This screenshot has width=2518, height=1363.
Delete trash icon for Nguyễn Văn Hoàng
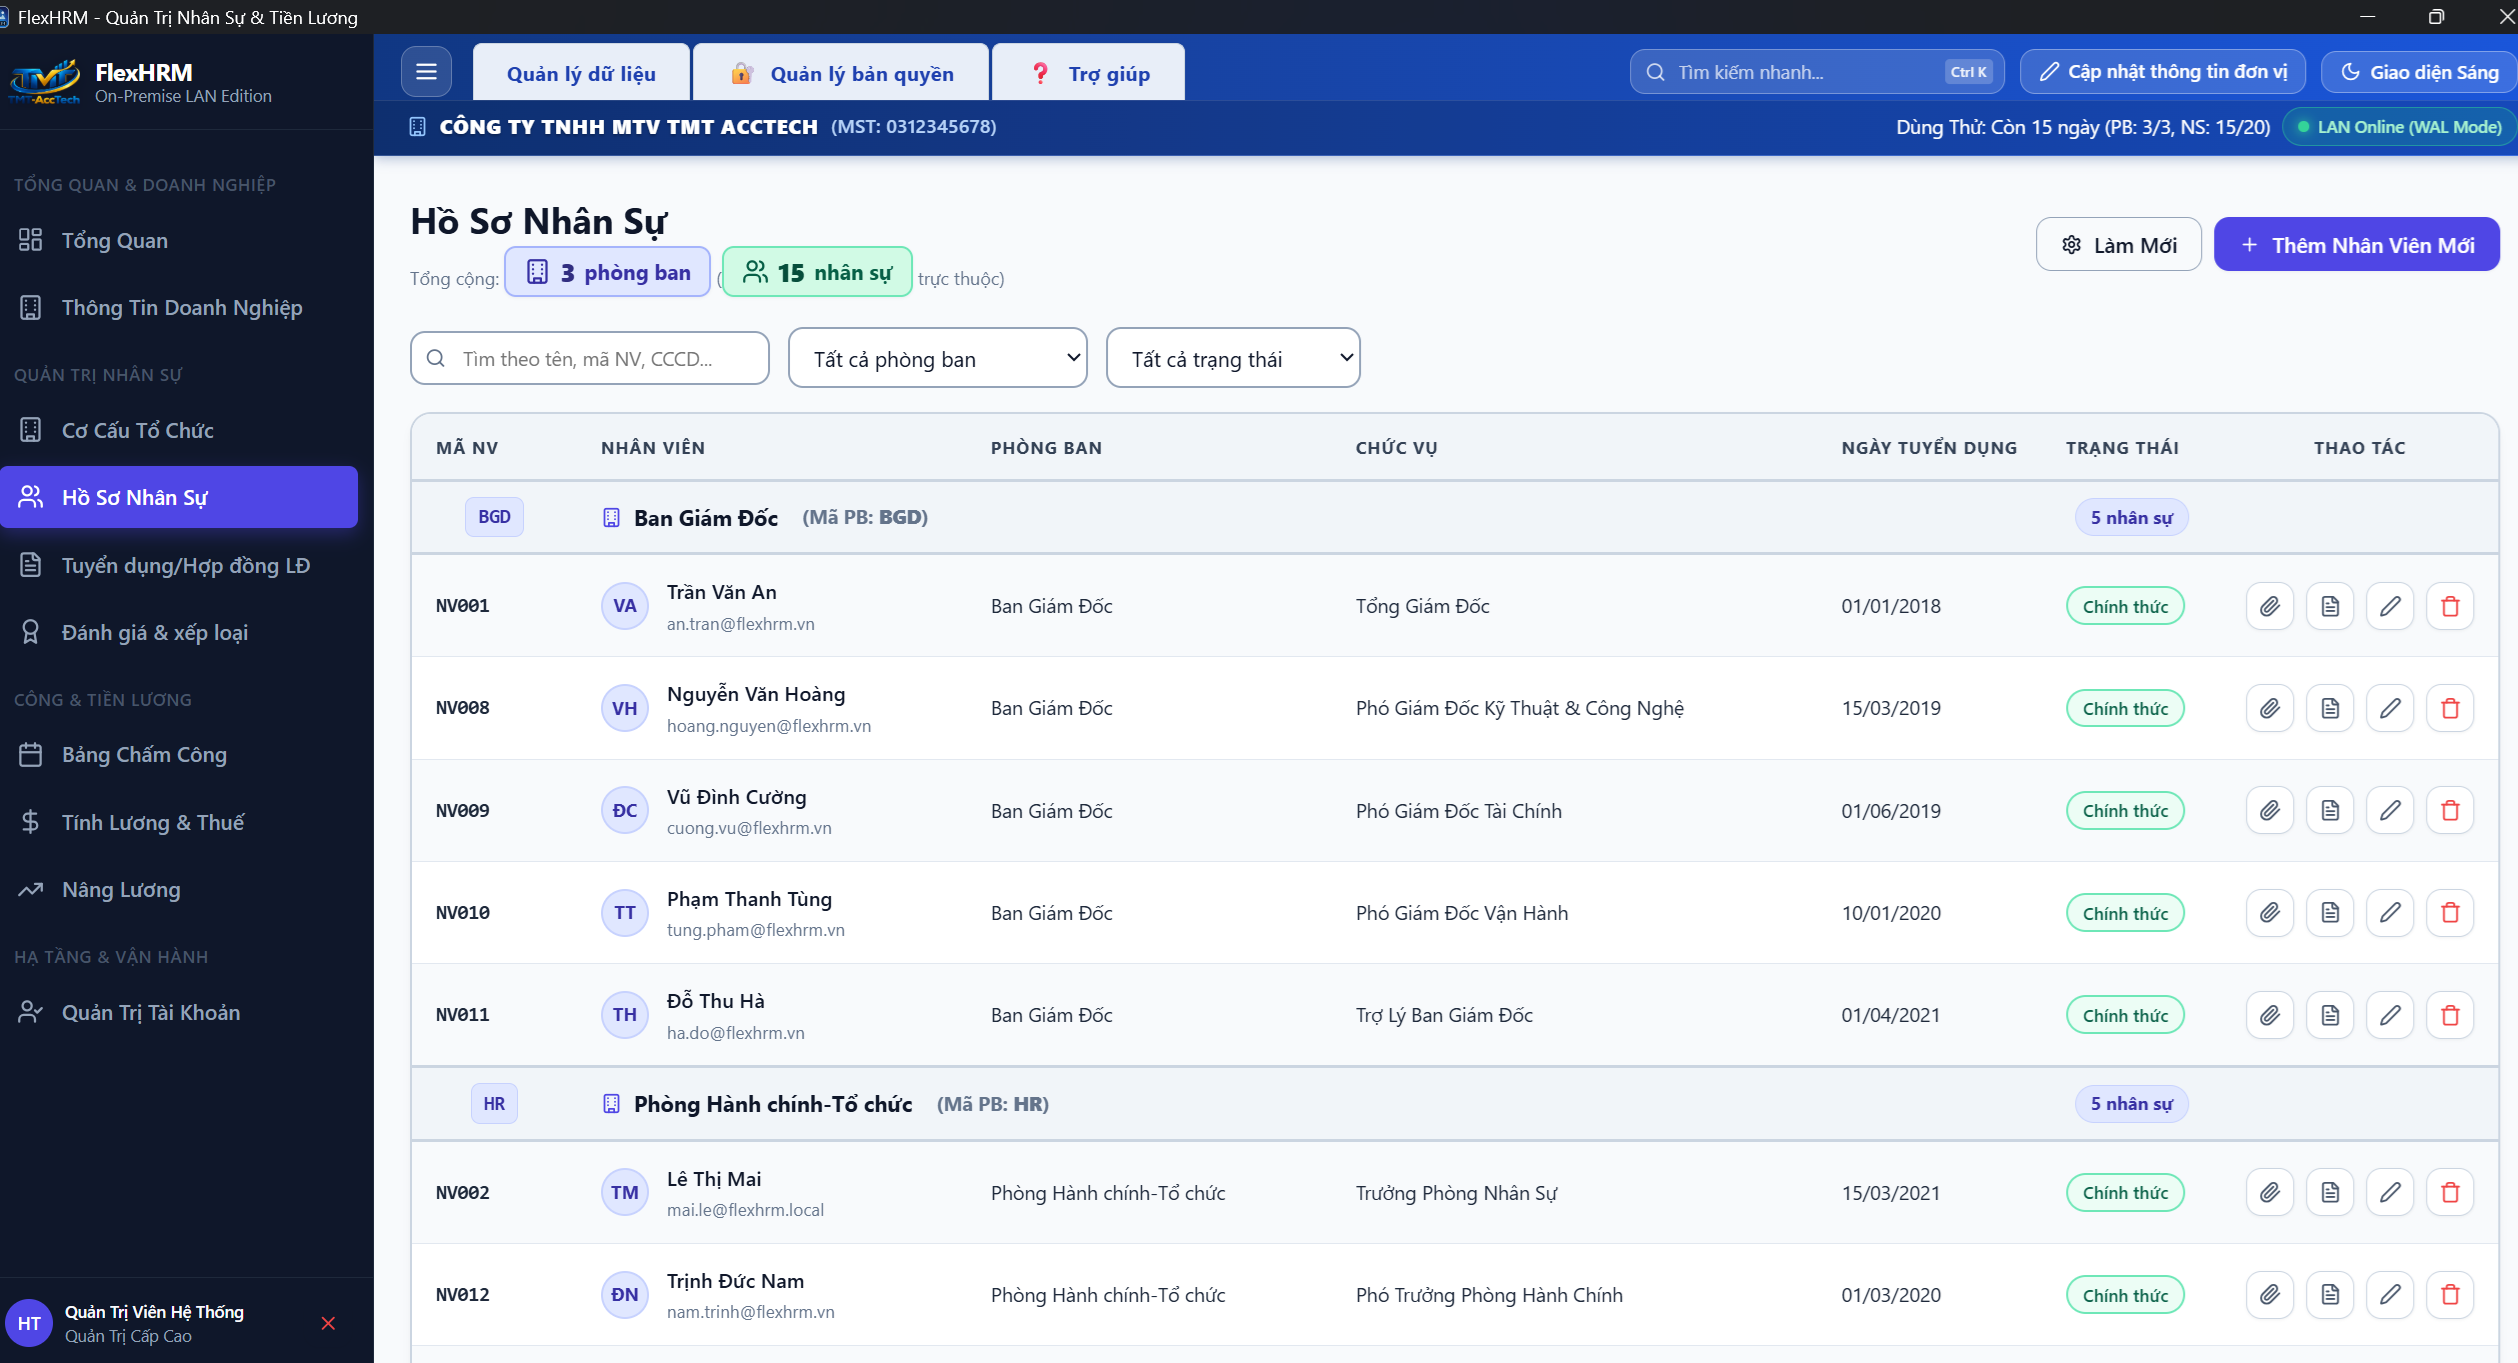pyautogui.click(x=2450, y=708)
